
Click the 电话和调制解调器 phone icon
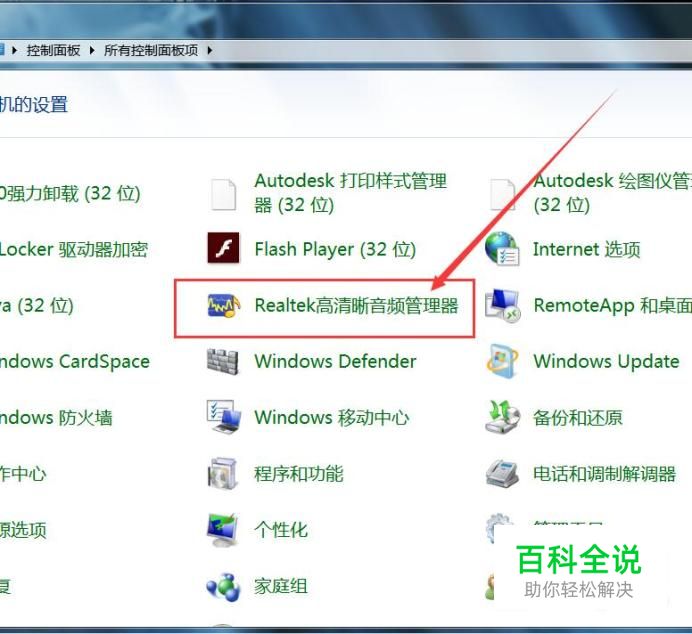tap(502, 473)
